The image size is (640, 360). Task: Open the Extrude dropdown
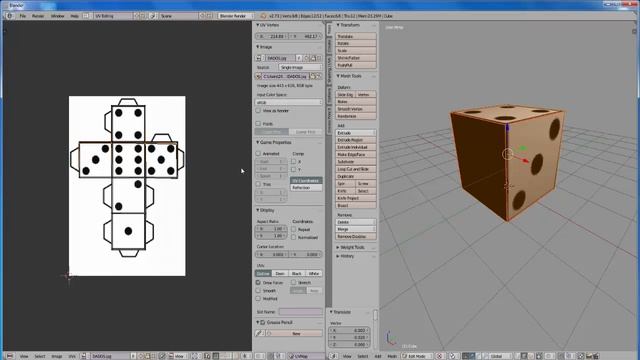pos(356,133)
